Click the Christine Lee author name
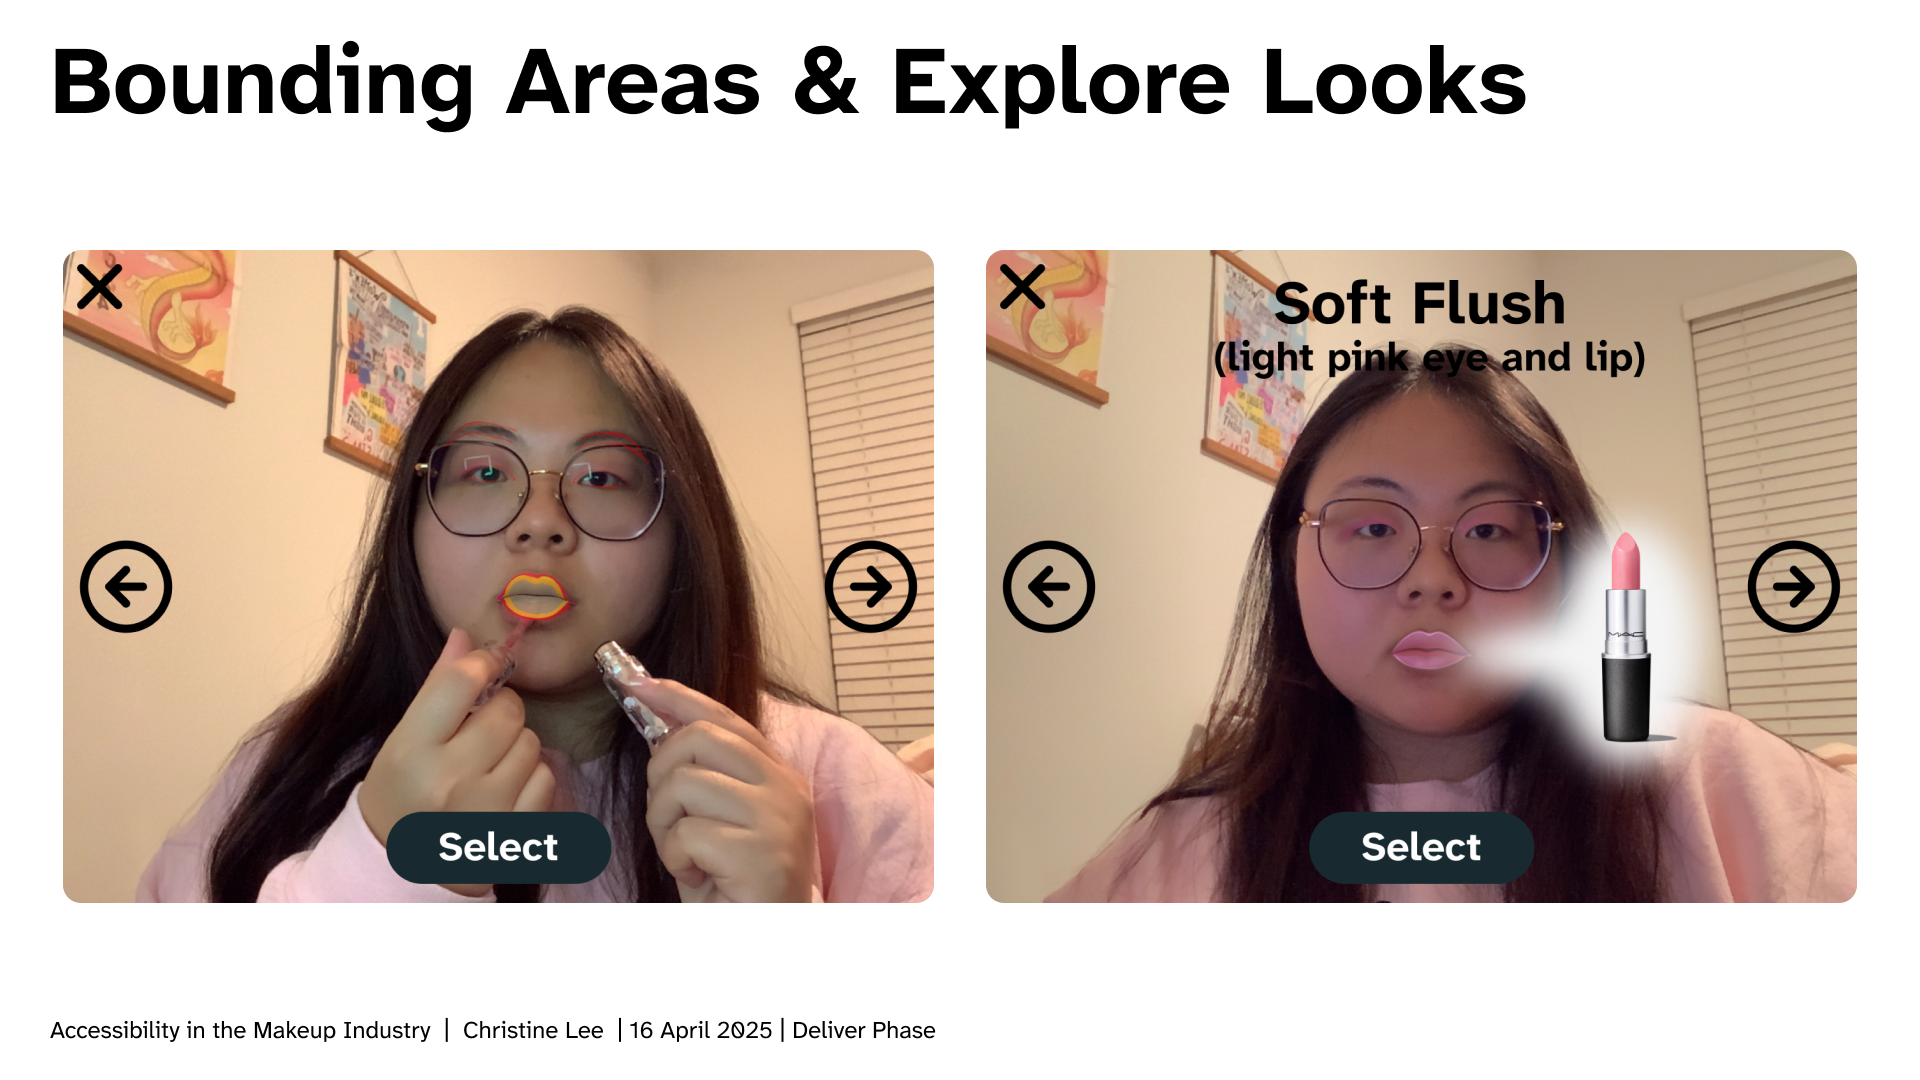The width and height of the screenshot is (1920, 1080). click(x=533, y=1030)
